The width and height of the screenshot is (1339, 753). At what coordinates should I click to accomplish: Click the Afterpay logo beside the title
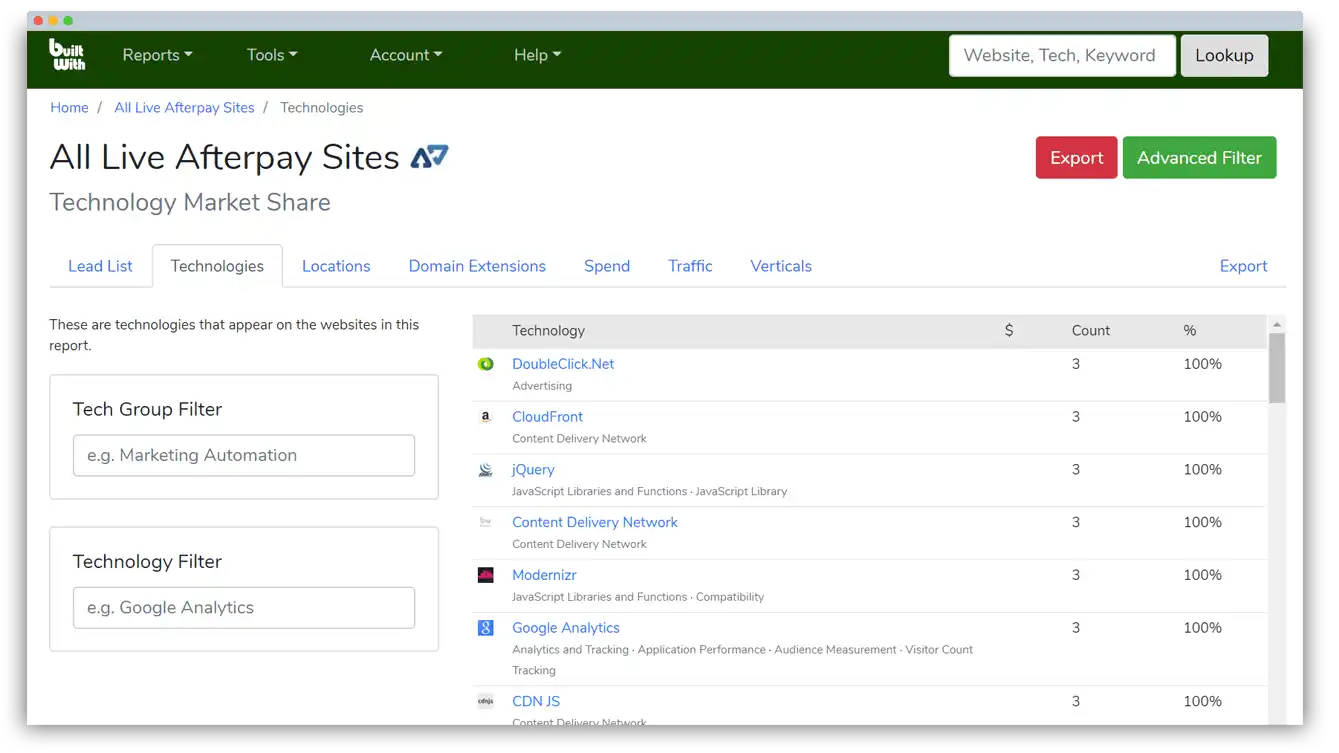[x=430, y=157]
